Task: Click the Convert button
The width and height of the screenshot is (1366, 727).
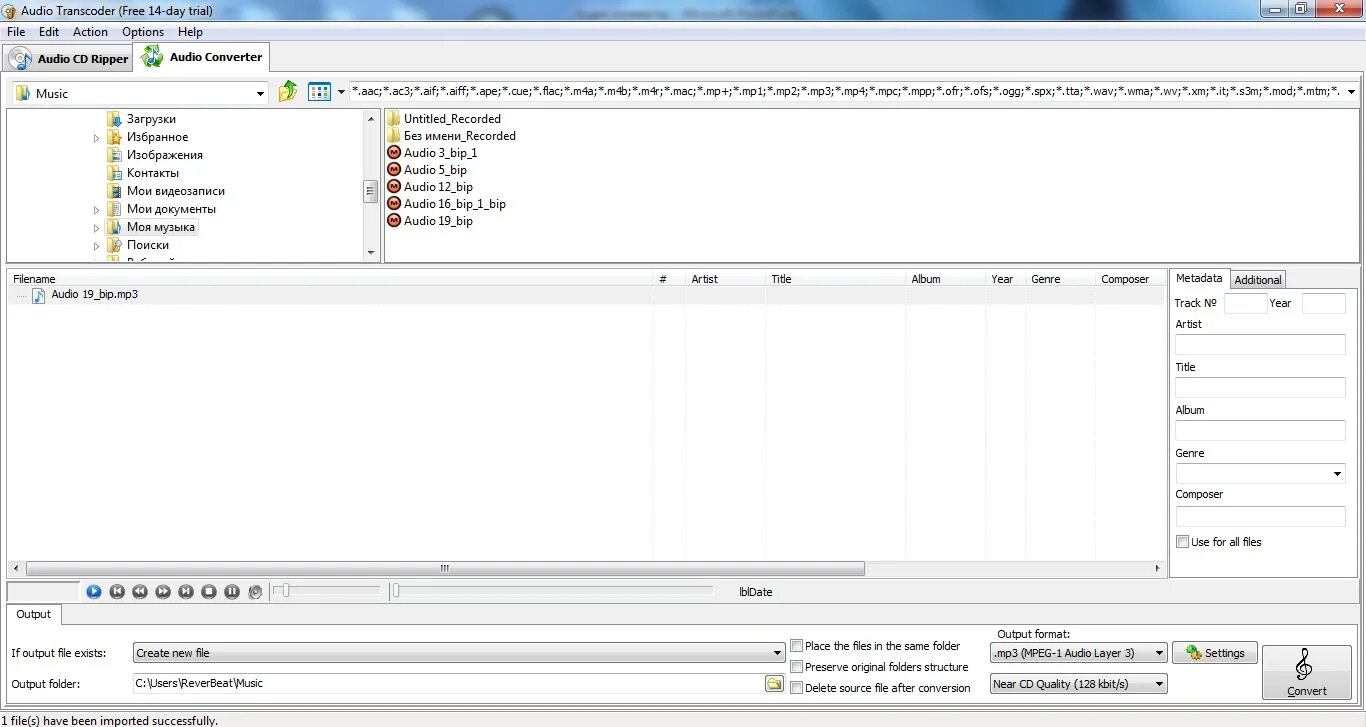Action: [1306, 672]
